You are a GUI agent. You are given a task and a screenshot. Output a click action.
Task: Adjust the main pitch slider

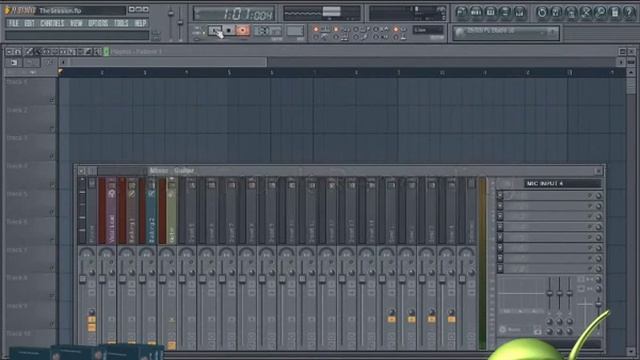[180, 22]
